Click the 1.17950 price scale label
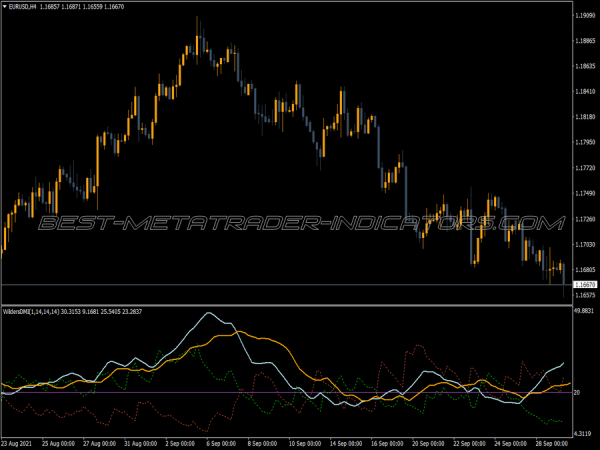 (x=585, y=142)
